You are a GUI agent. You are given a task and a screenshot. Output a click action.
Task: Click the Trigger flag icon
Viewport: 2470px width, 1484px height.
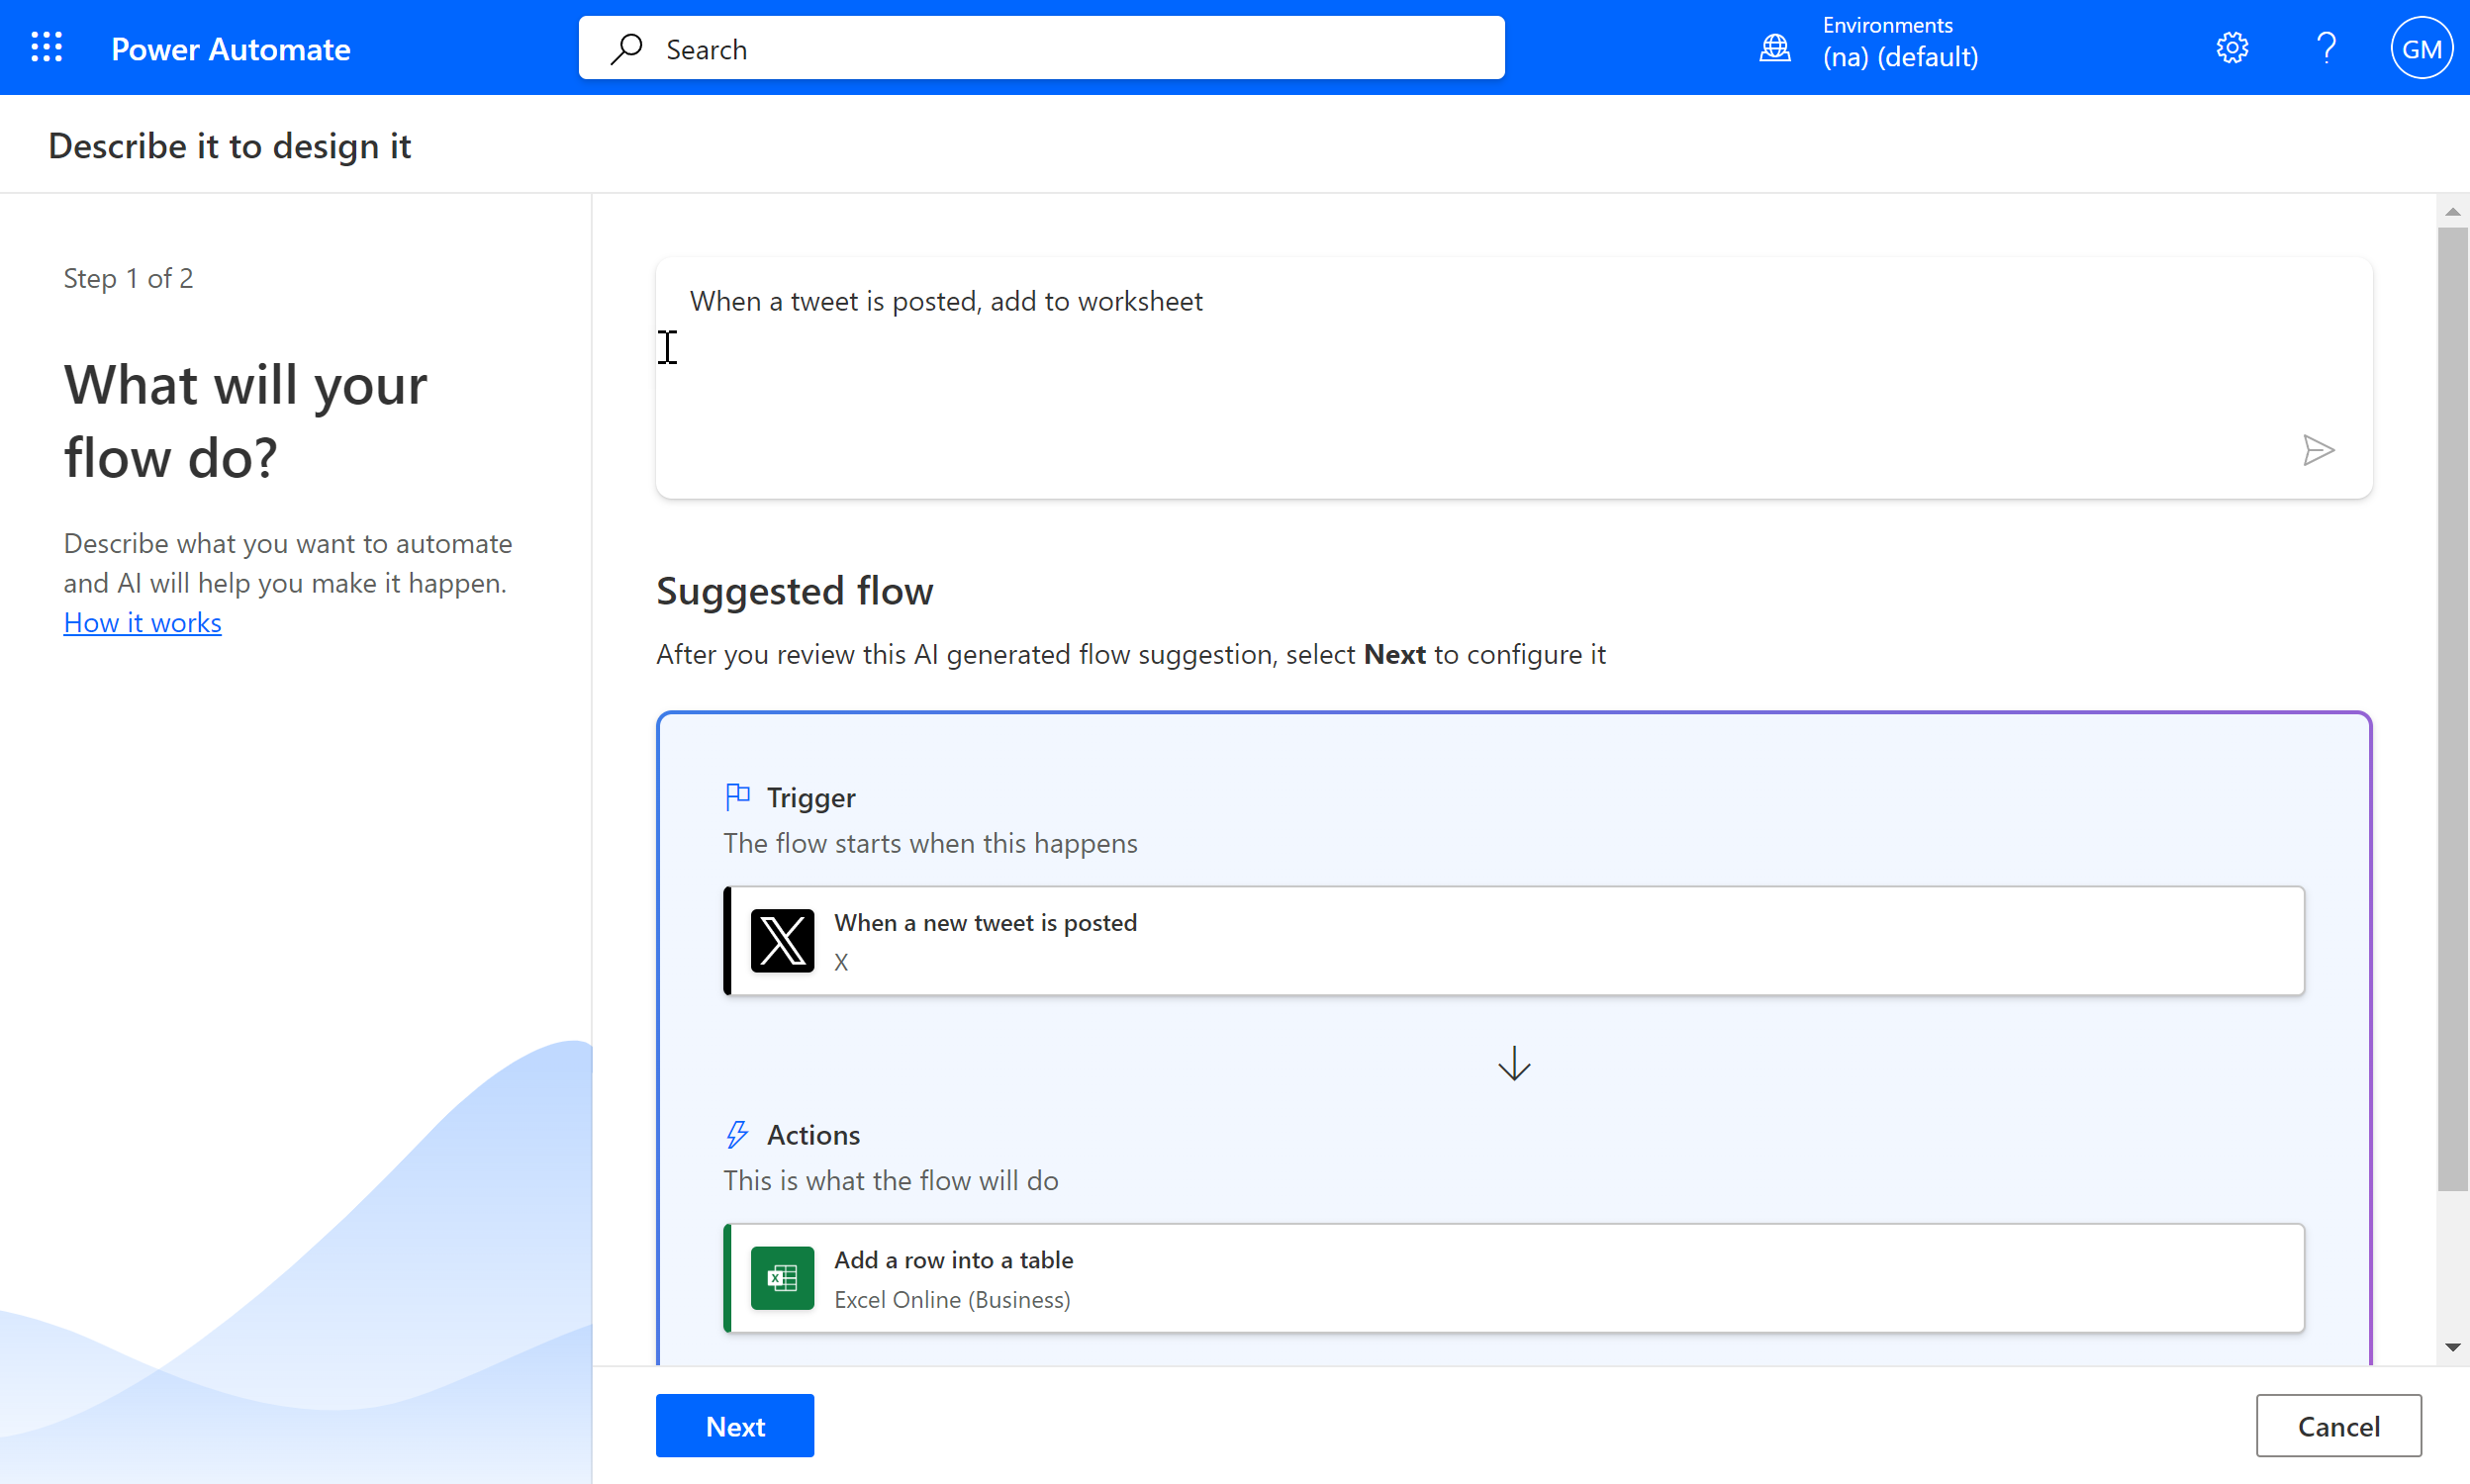click(x=738, y=797)
